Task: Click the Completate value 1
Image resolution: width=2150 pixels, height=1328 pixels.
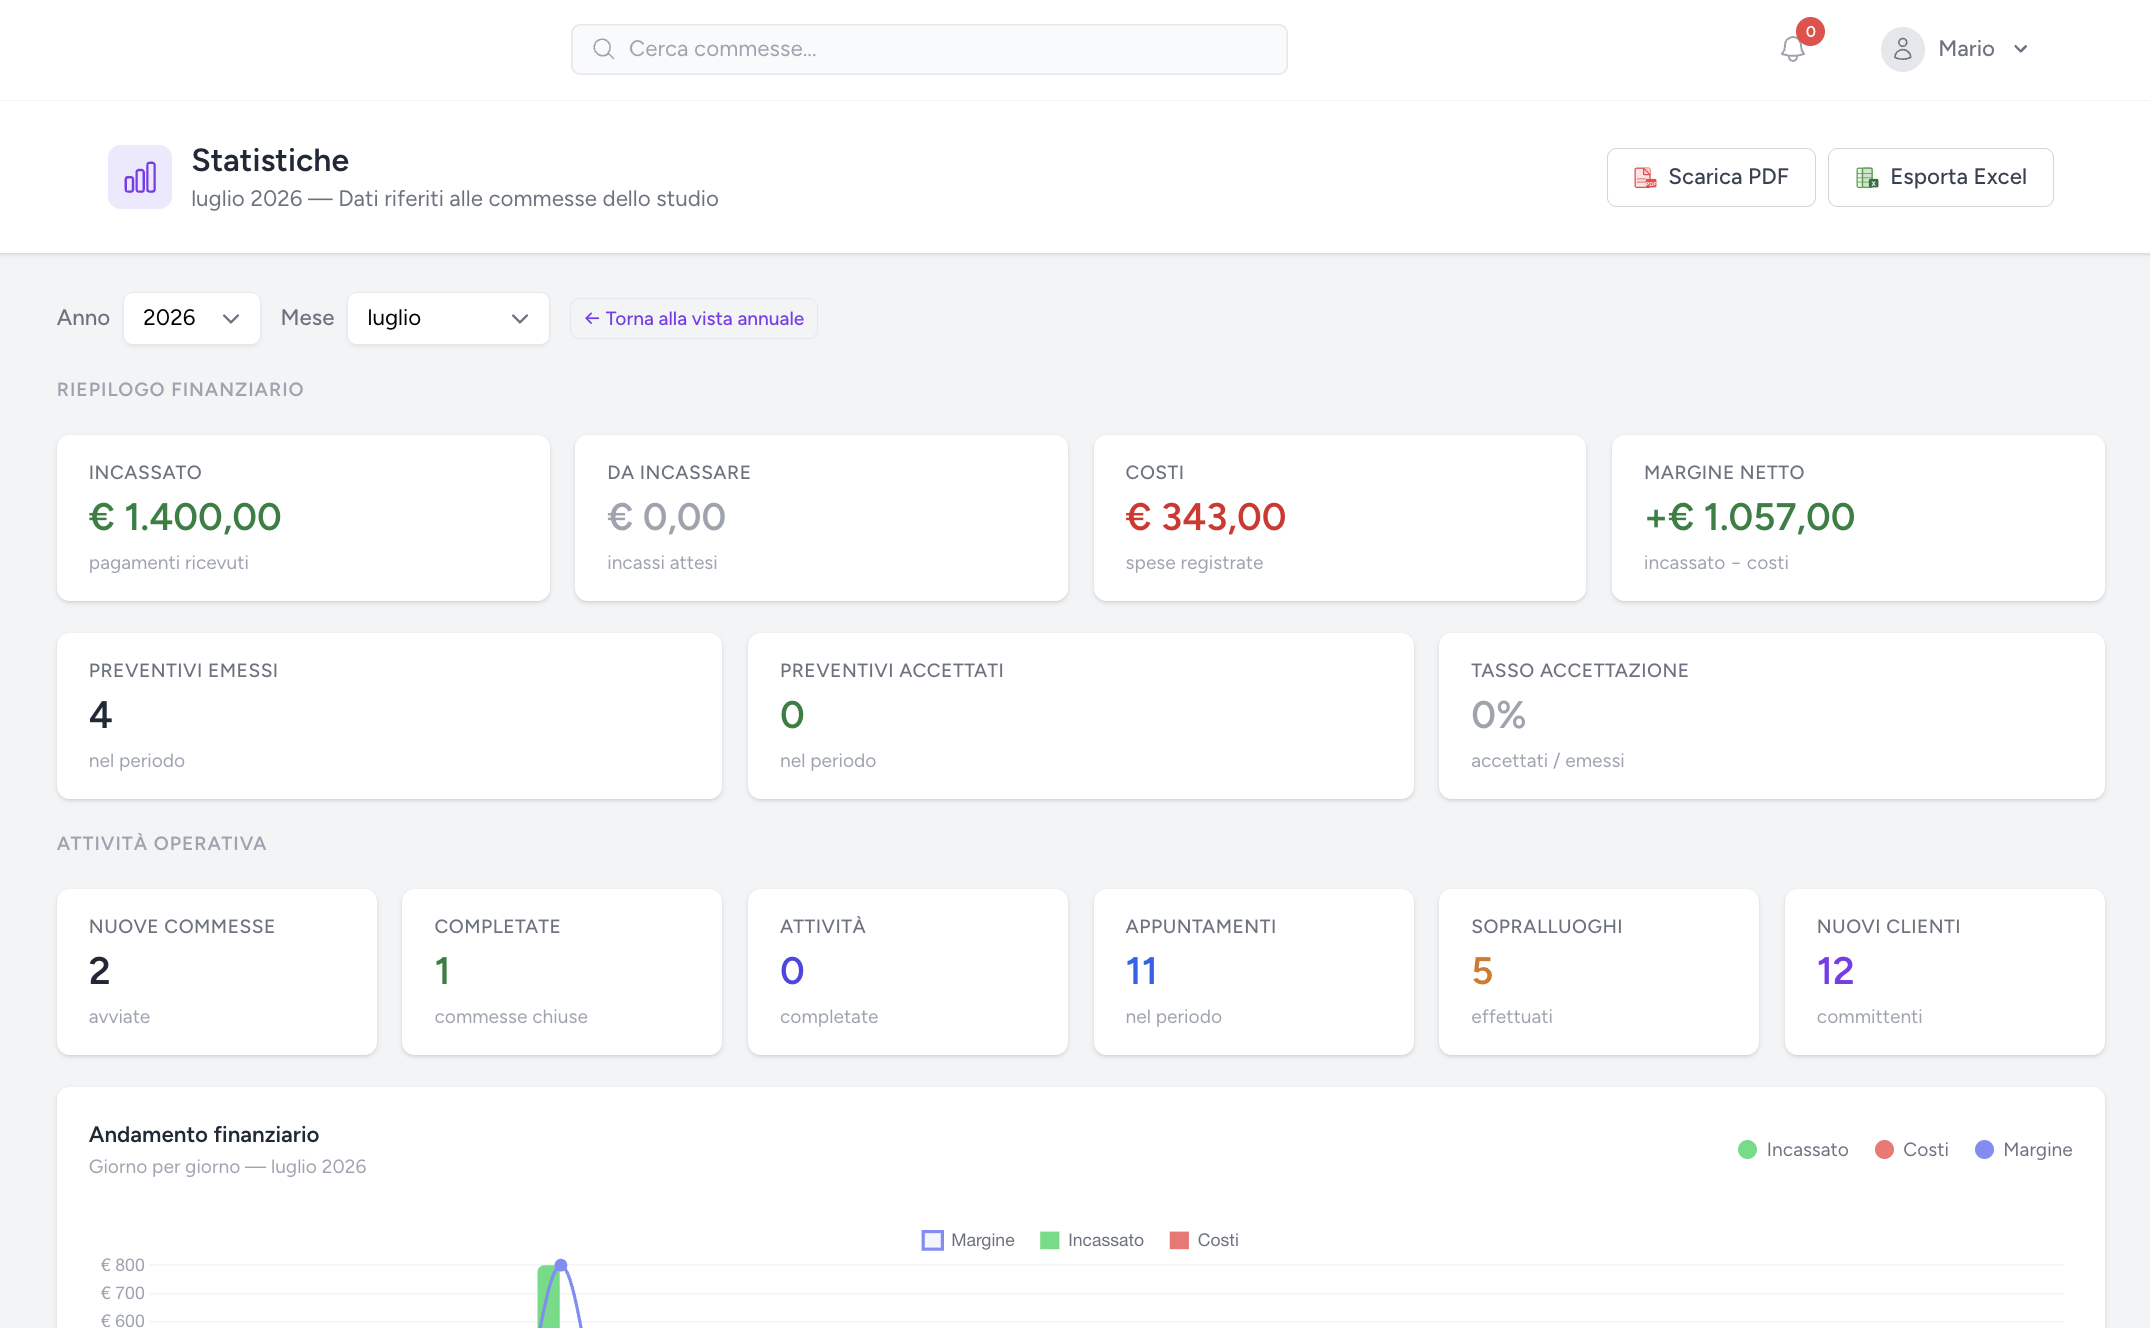Action: (x=442, y=971)
